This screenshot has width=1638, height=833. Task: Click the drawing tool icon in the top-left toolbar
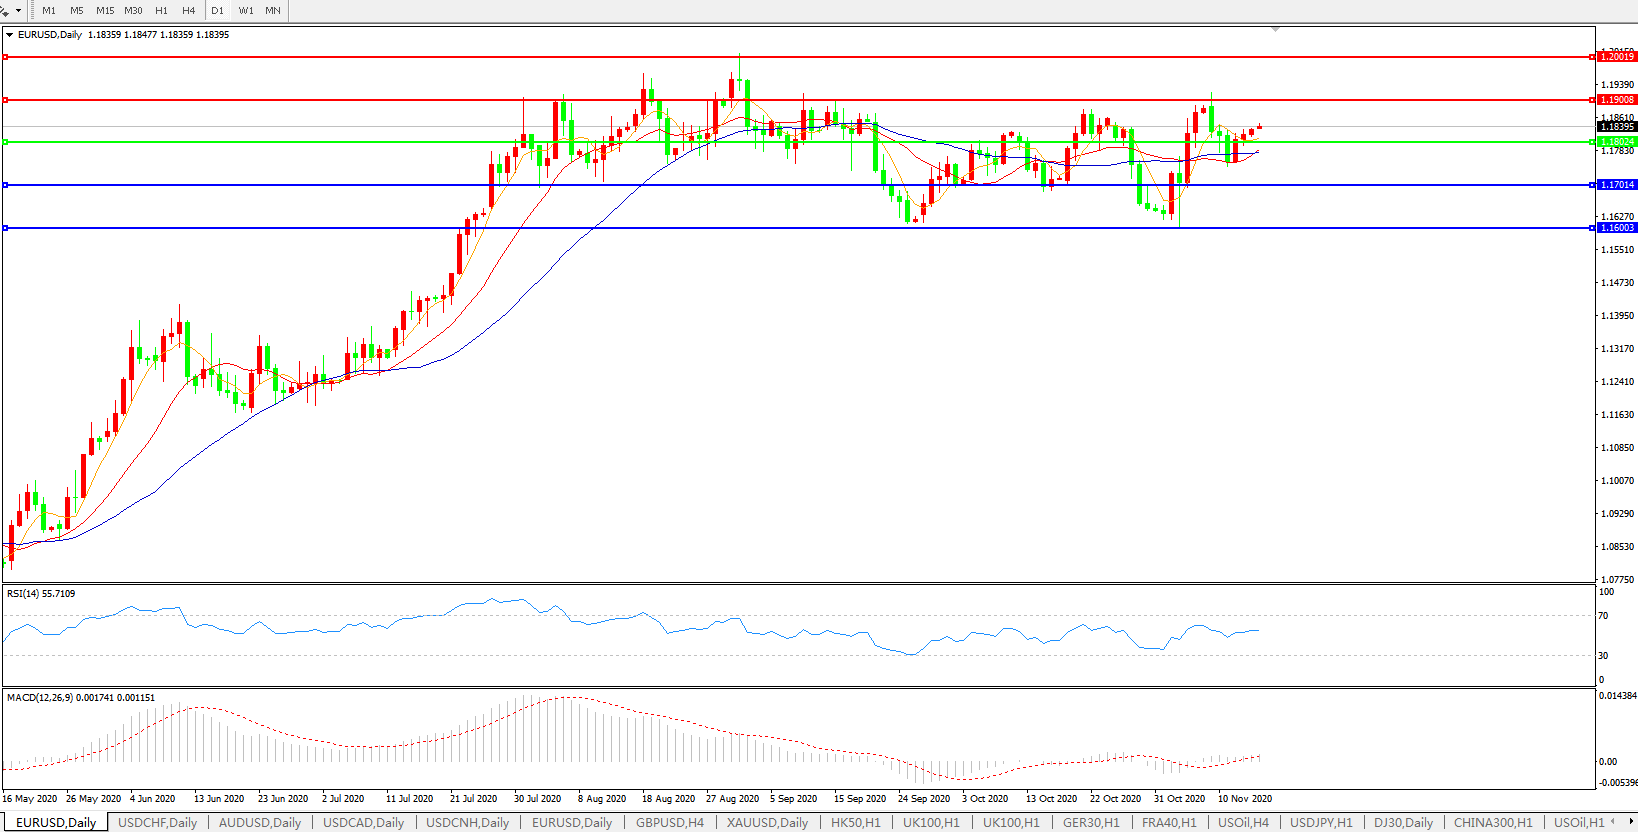pyautogui.click(x=5, y=11)
